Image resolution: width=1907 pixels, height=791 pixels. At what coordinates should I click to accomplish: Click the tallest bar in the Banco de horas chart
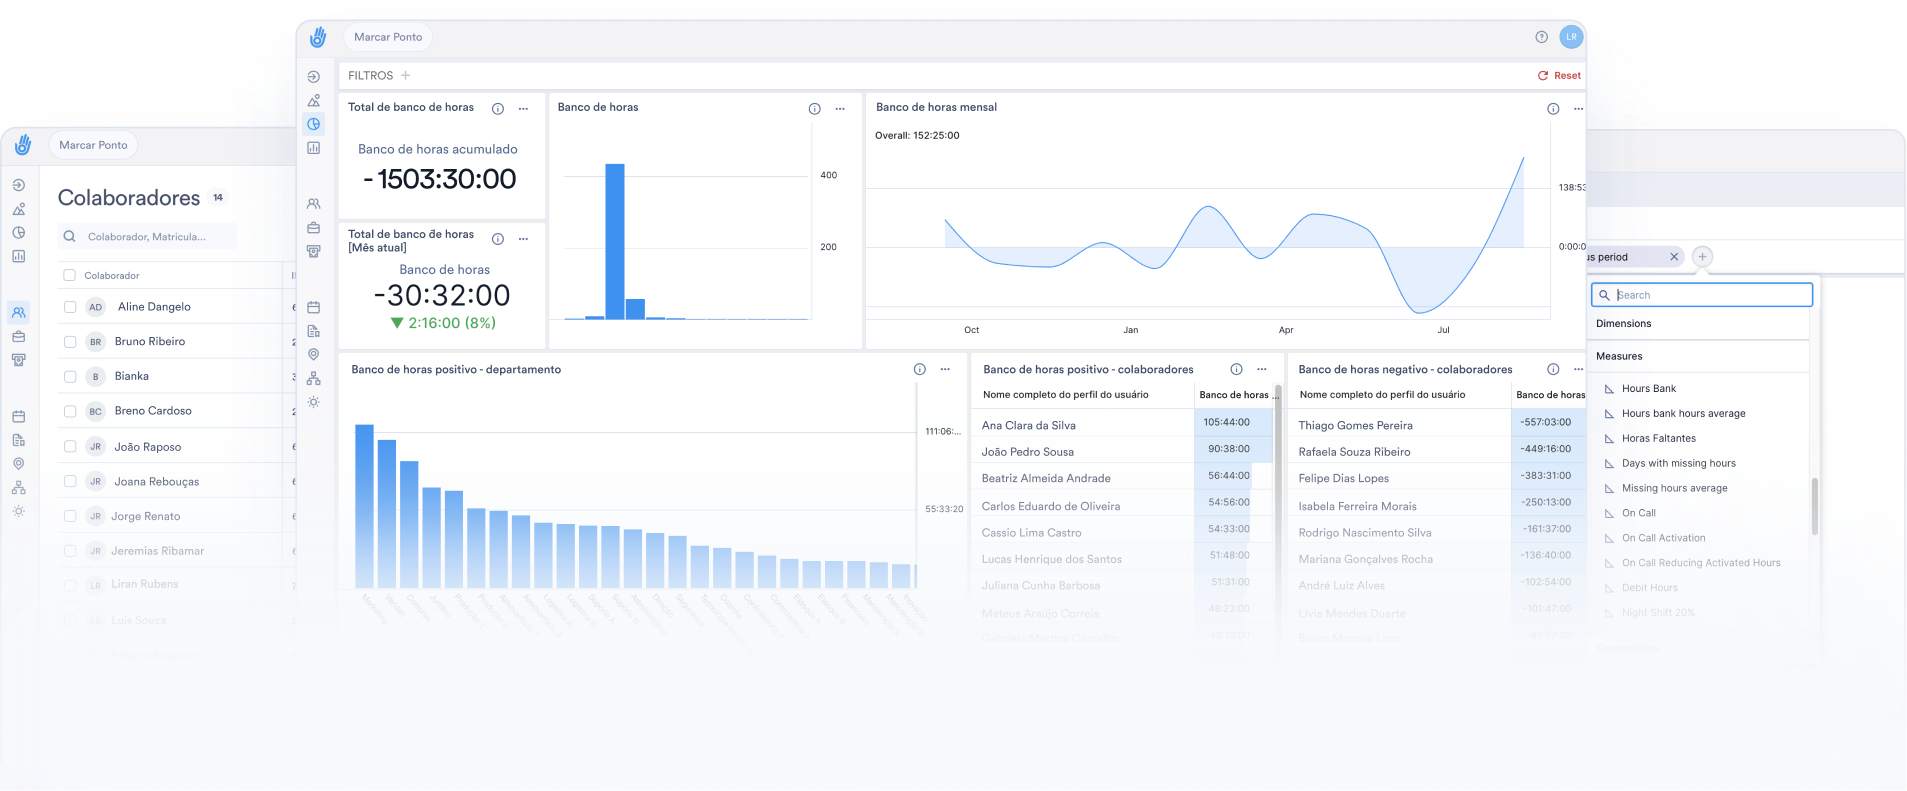pyautogui.click(x=615, y=240)
